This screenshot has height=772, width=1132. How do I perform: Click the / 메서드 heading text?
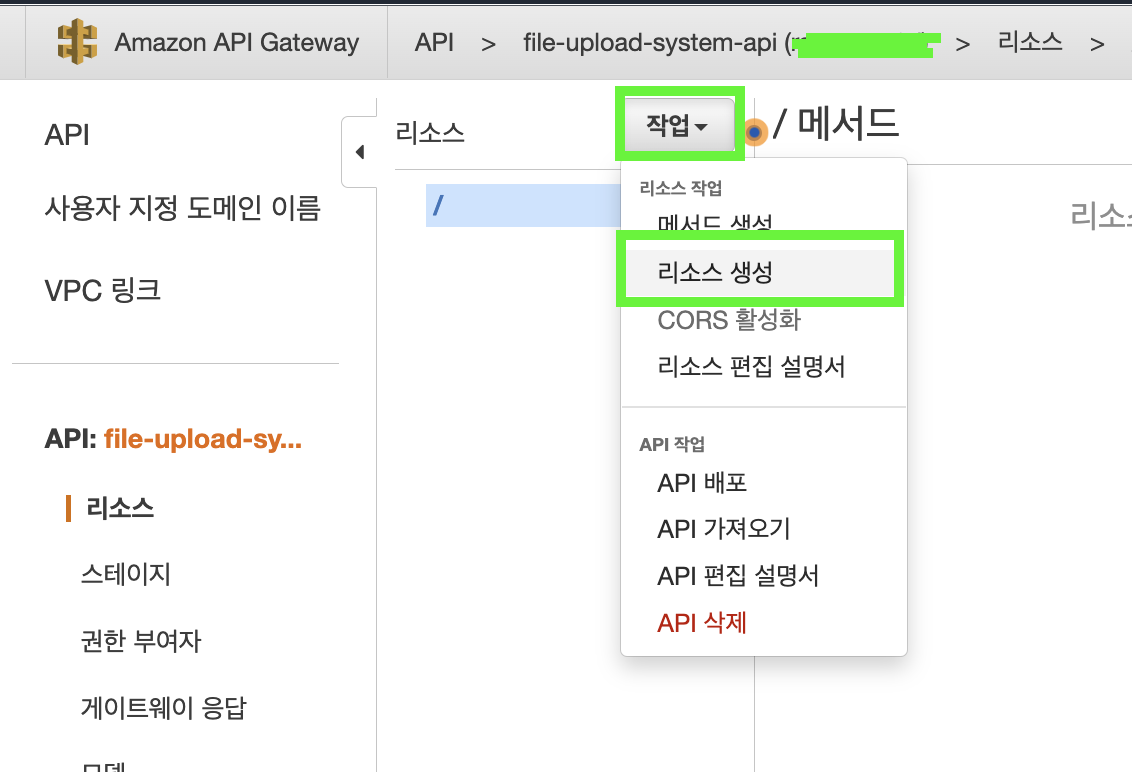click(836, 123)
